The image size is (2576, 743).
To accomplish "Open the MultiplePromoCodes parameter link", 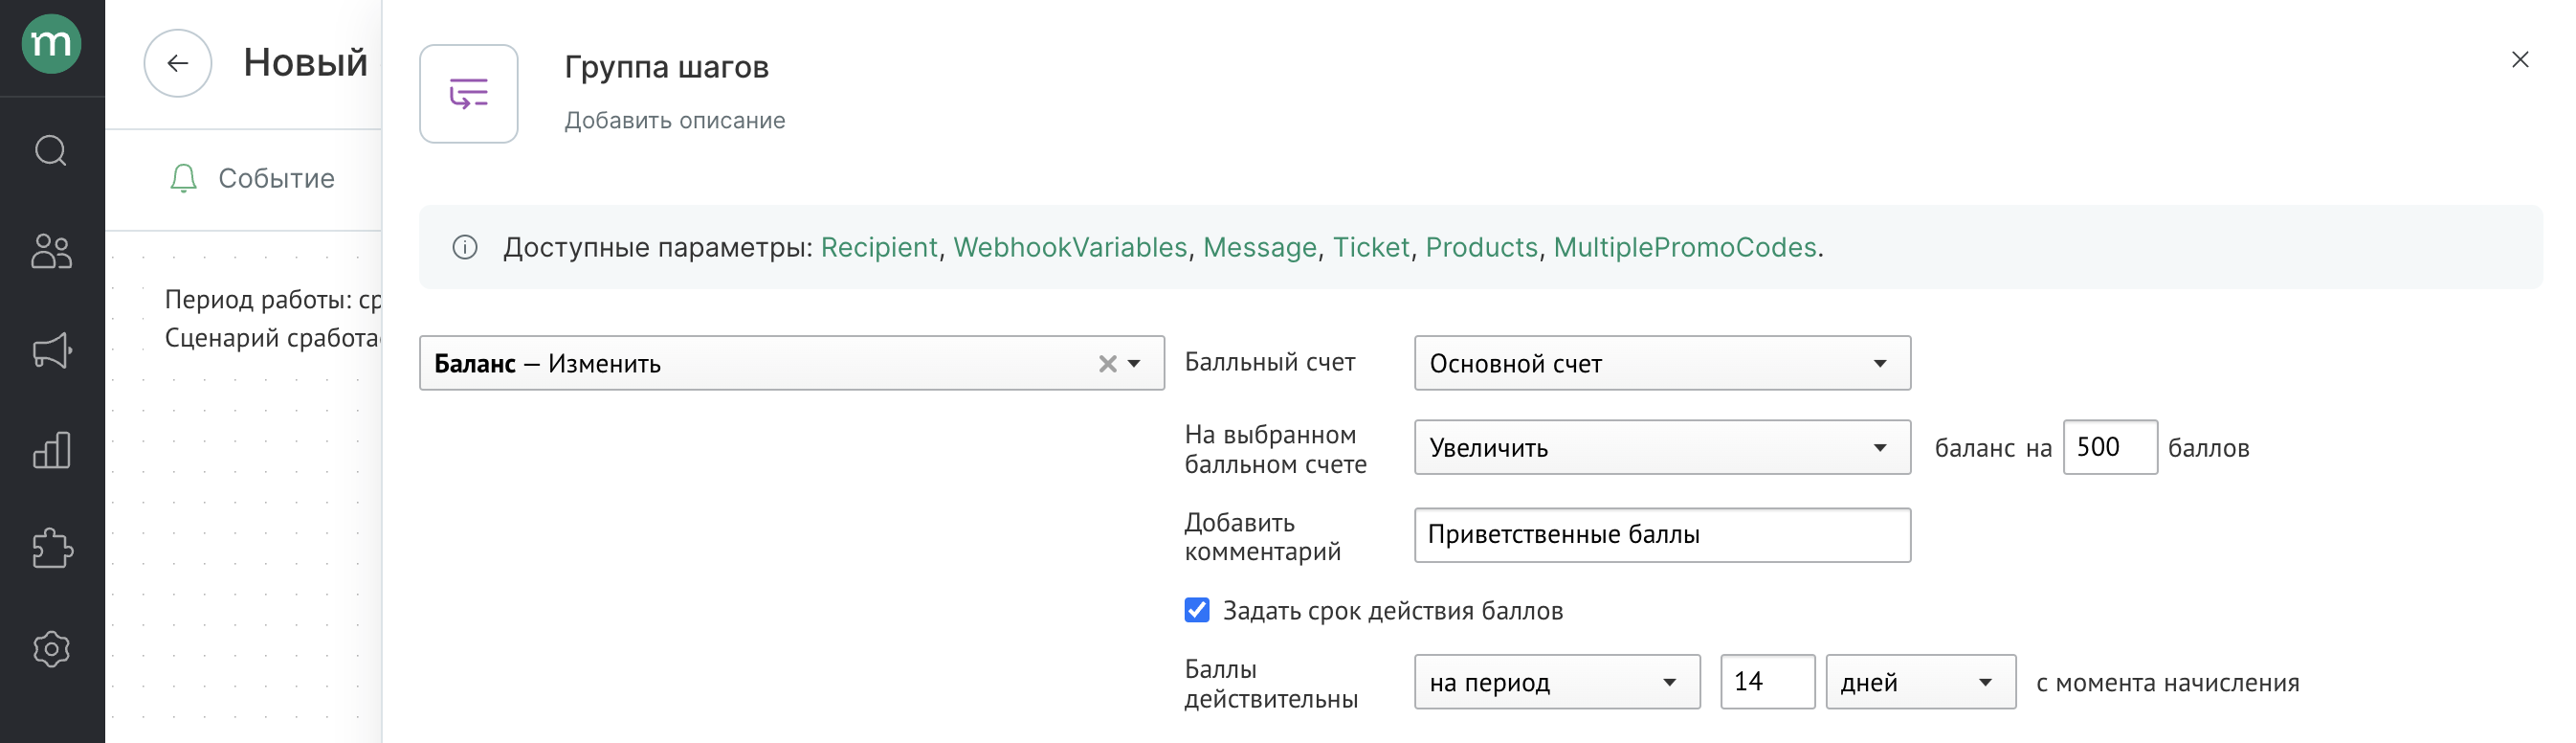I will pos(1685,247).
